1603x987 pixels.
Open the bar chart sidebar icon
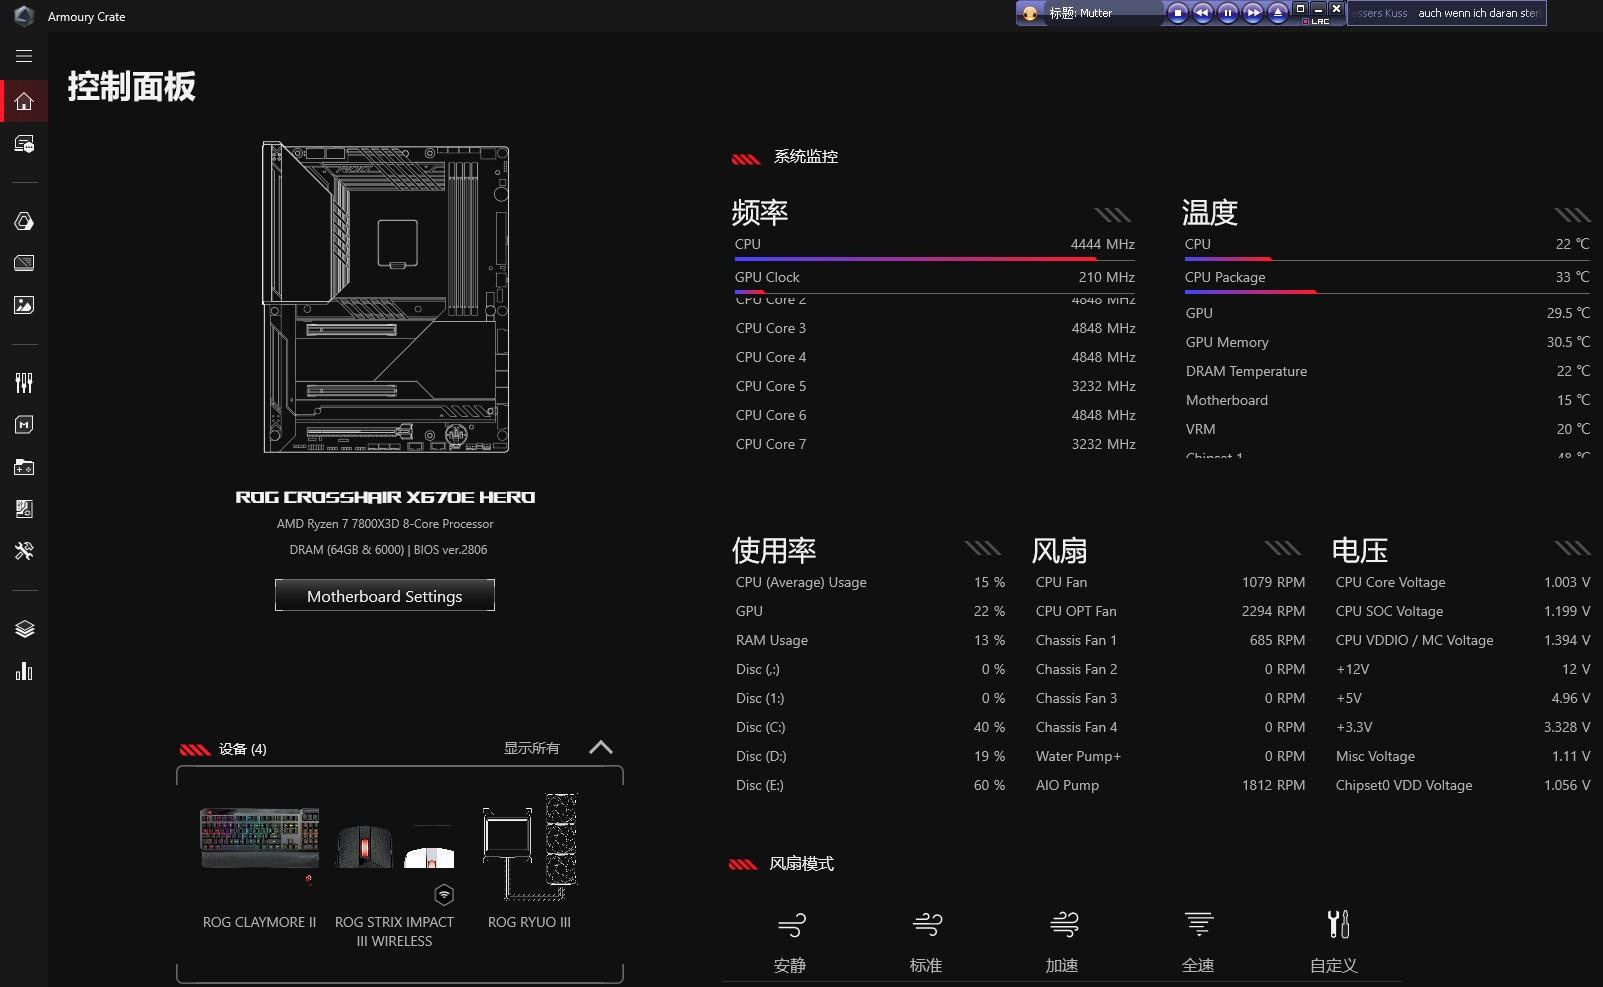pyautogui.click(x=24, y=671)
